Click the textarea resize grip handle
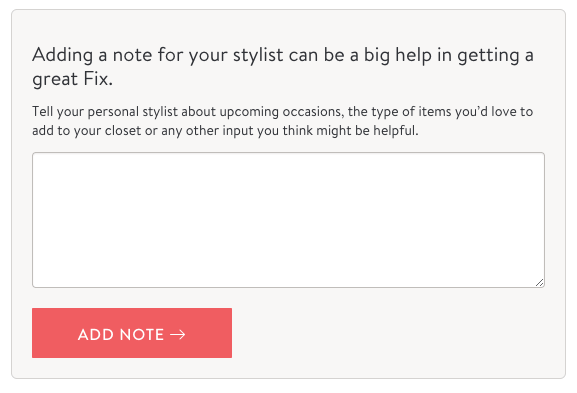Screen dimensions: 577x393 tap(539, 283)
